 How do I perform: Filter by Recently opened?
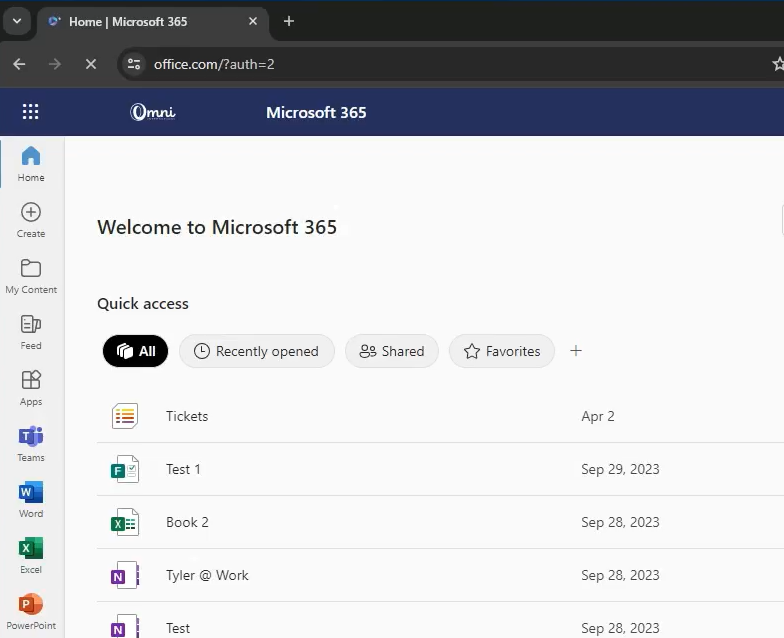256,351
